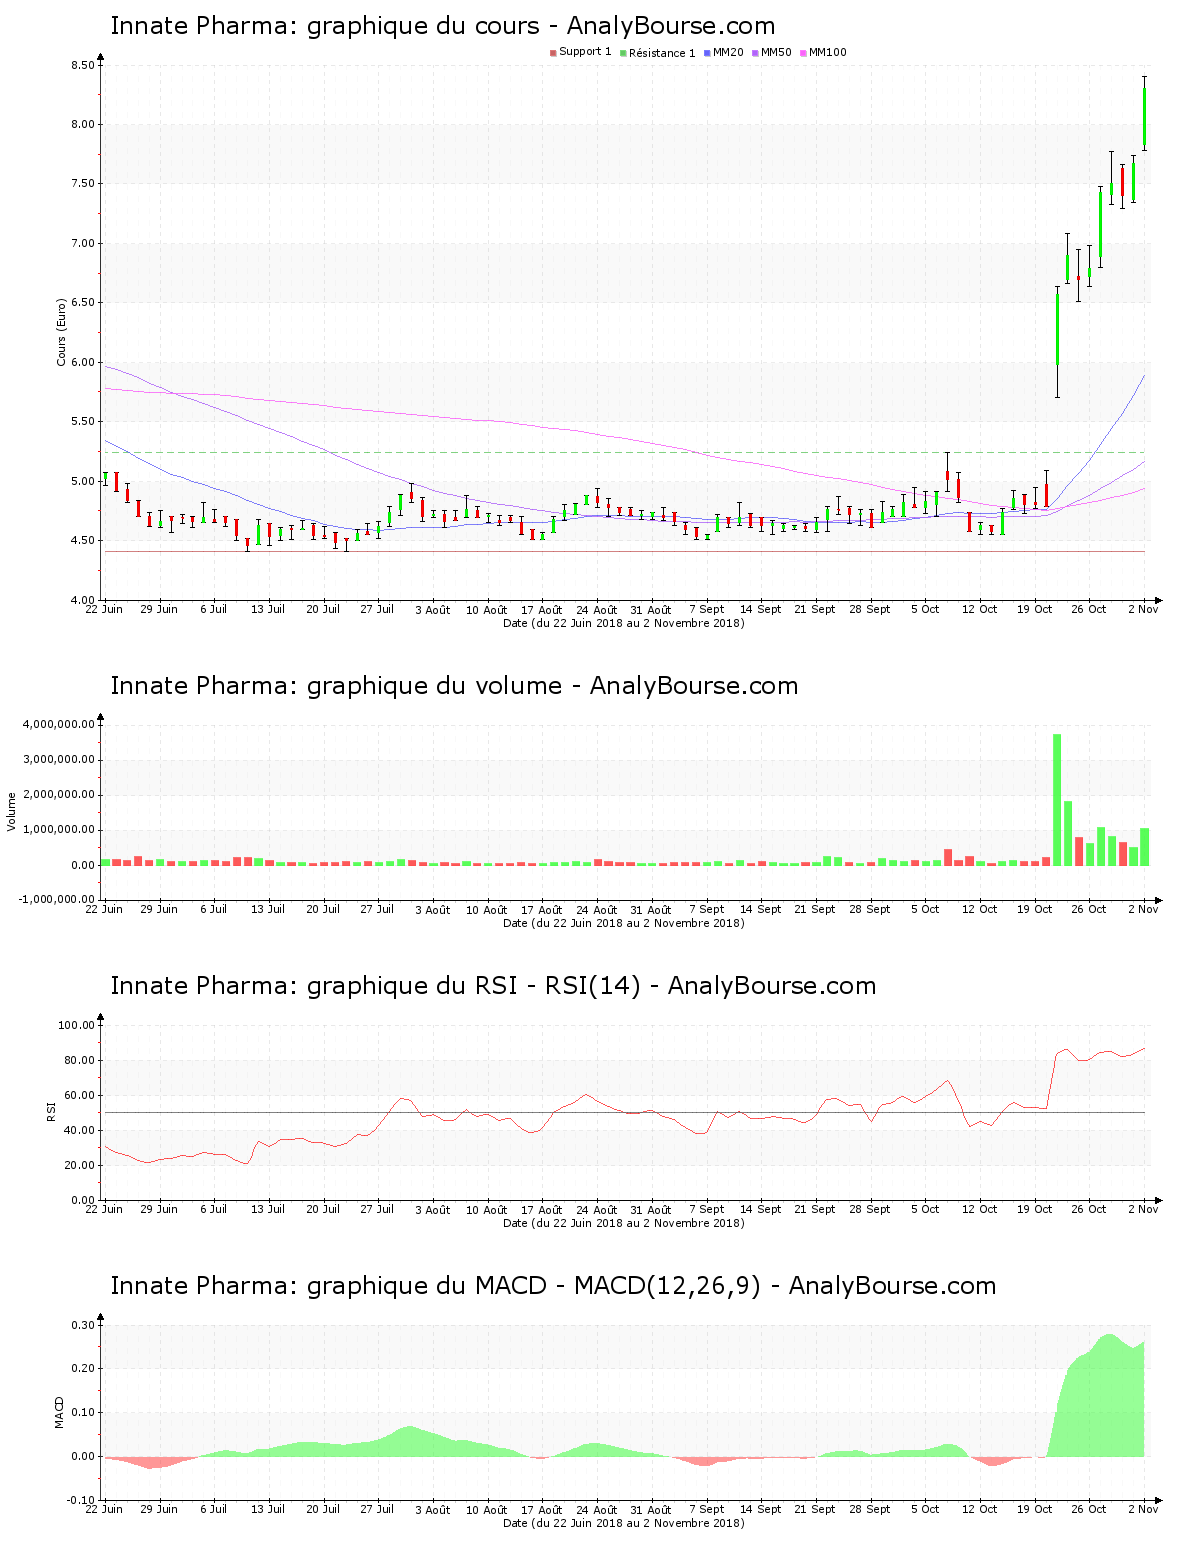
Task: Click the purple MM50 legend swatch
Action: 755,53
